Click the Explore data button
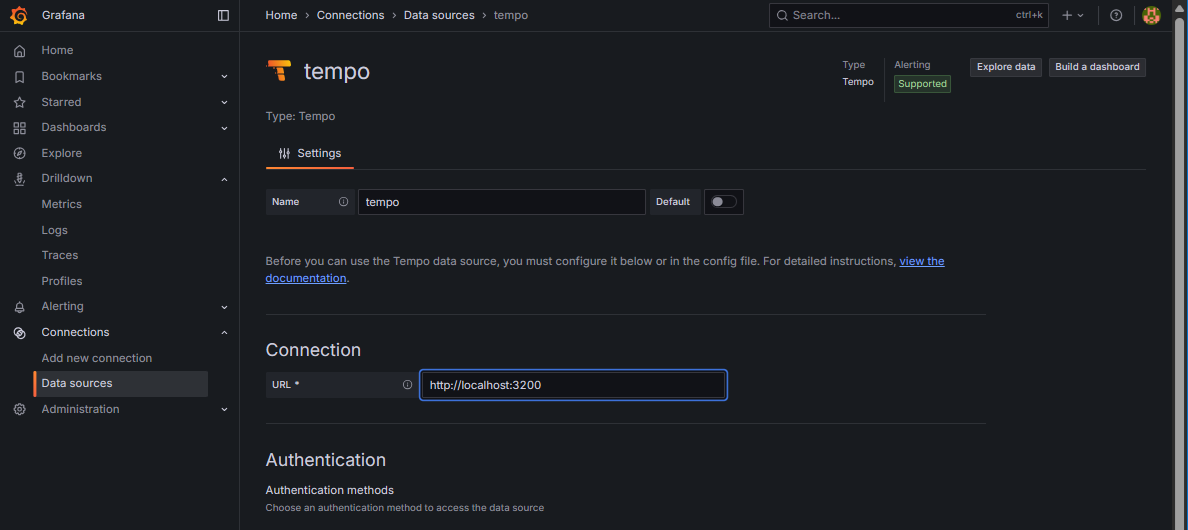 pos(1005,67)
